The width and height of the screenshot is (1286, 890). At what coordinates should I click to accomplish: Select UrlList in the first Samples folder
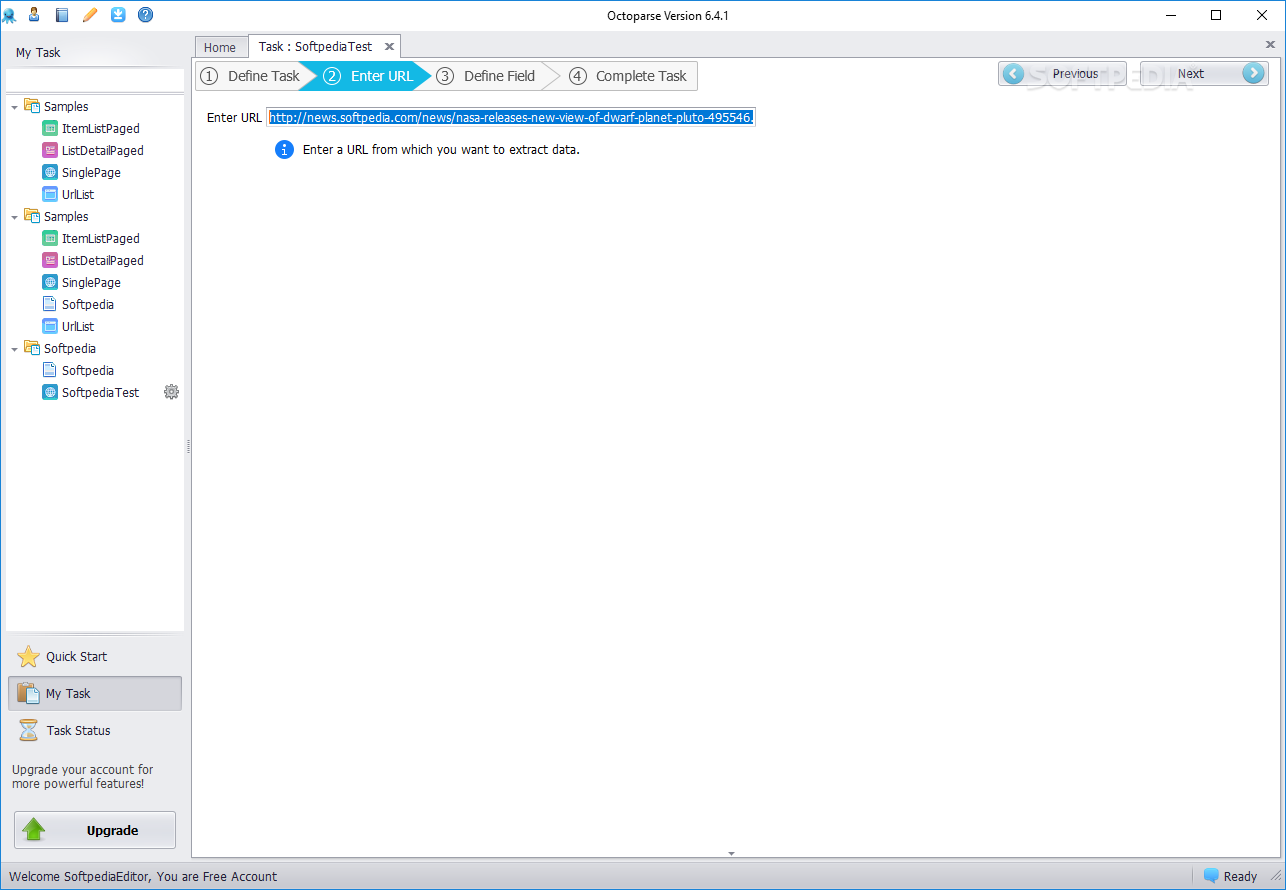click(78, 195)
